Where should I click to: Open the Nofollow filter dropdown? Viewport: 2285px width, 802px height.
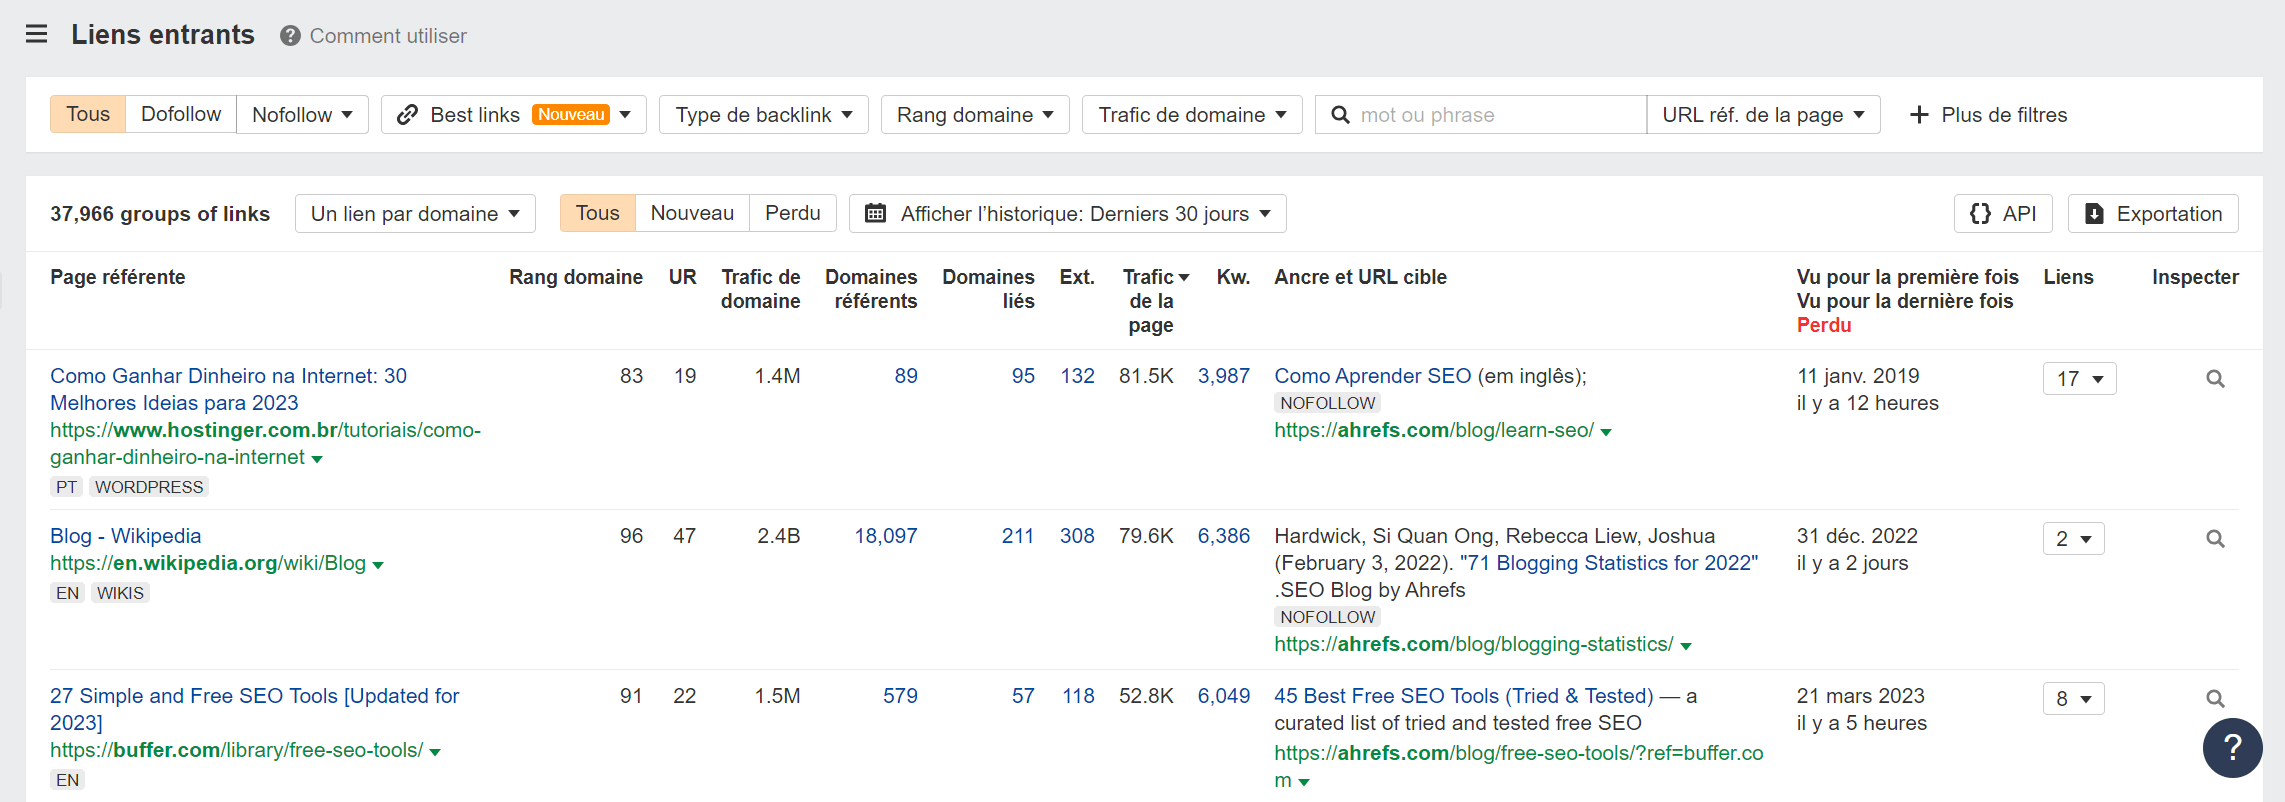pyautogui.click(x=302, y=114)
